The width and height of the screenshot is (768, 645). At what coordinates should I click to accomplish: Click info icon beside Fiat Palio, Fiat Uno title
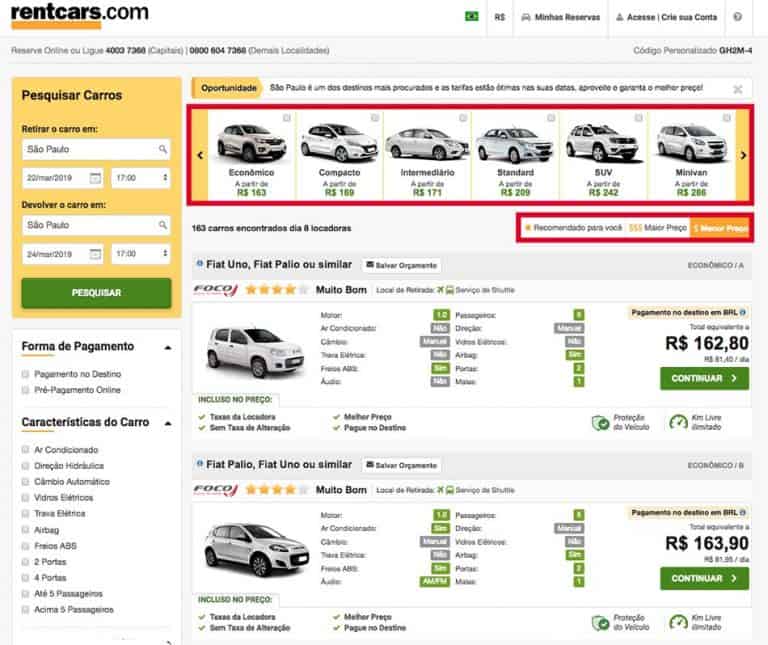click(x=200, y=463)
